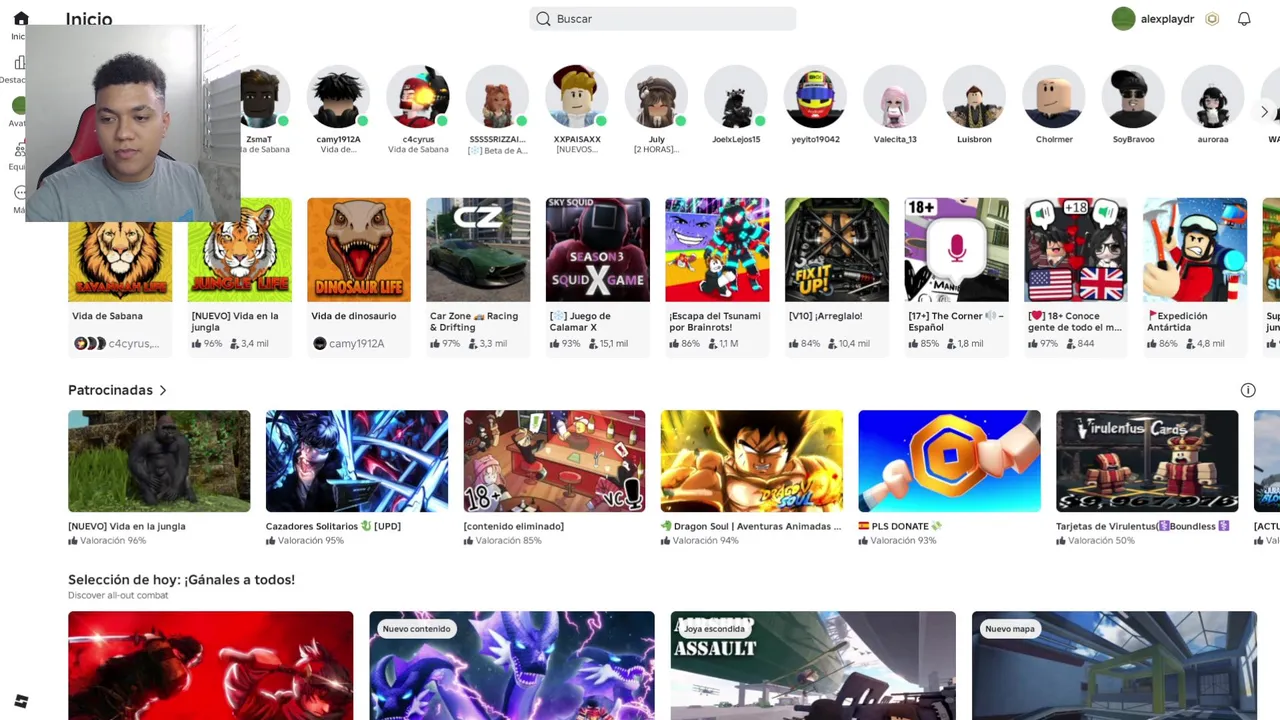Screen dimensions: 1280x720
Task: Open friend Valecita_13's avatar
Action: (x=894, y=98)
